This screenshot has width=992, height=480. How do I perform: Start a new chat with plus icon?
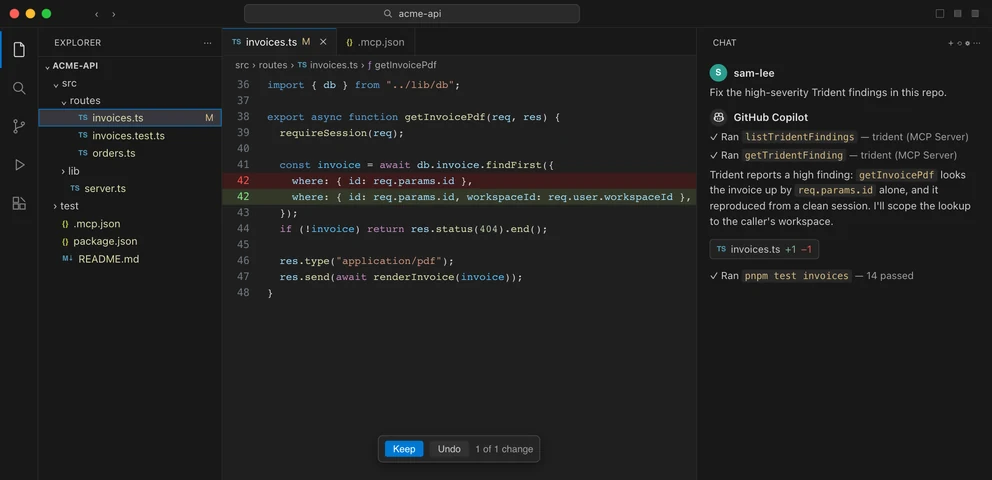[x=950, y=43]
